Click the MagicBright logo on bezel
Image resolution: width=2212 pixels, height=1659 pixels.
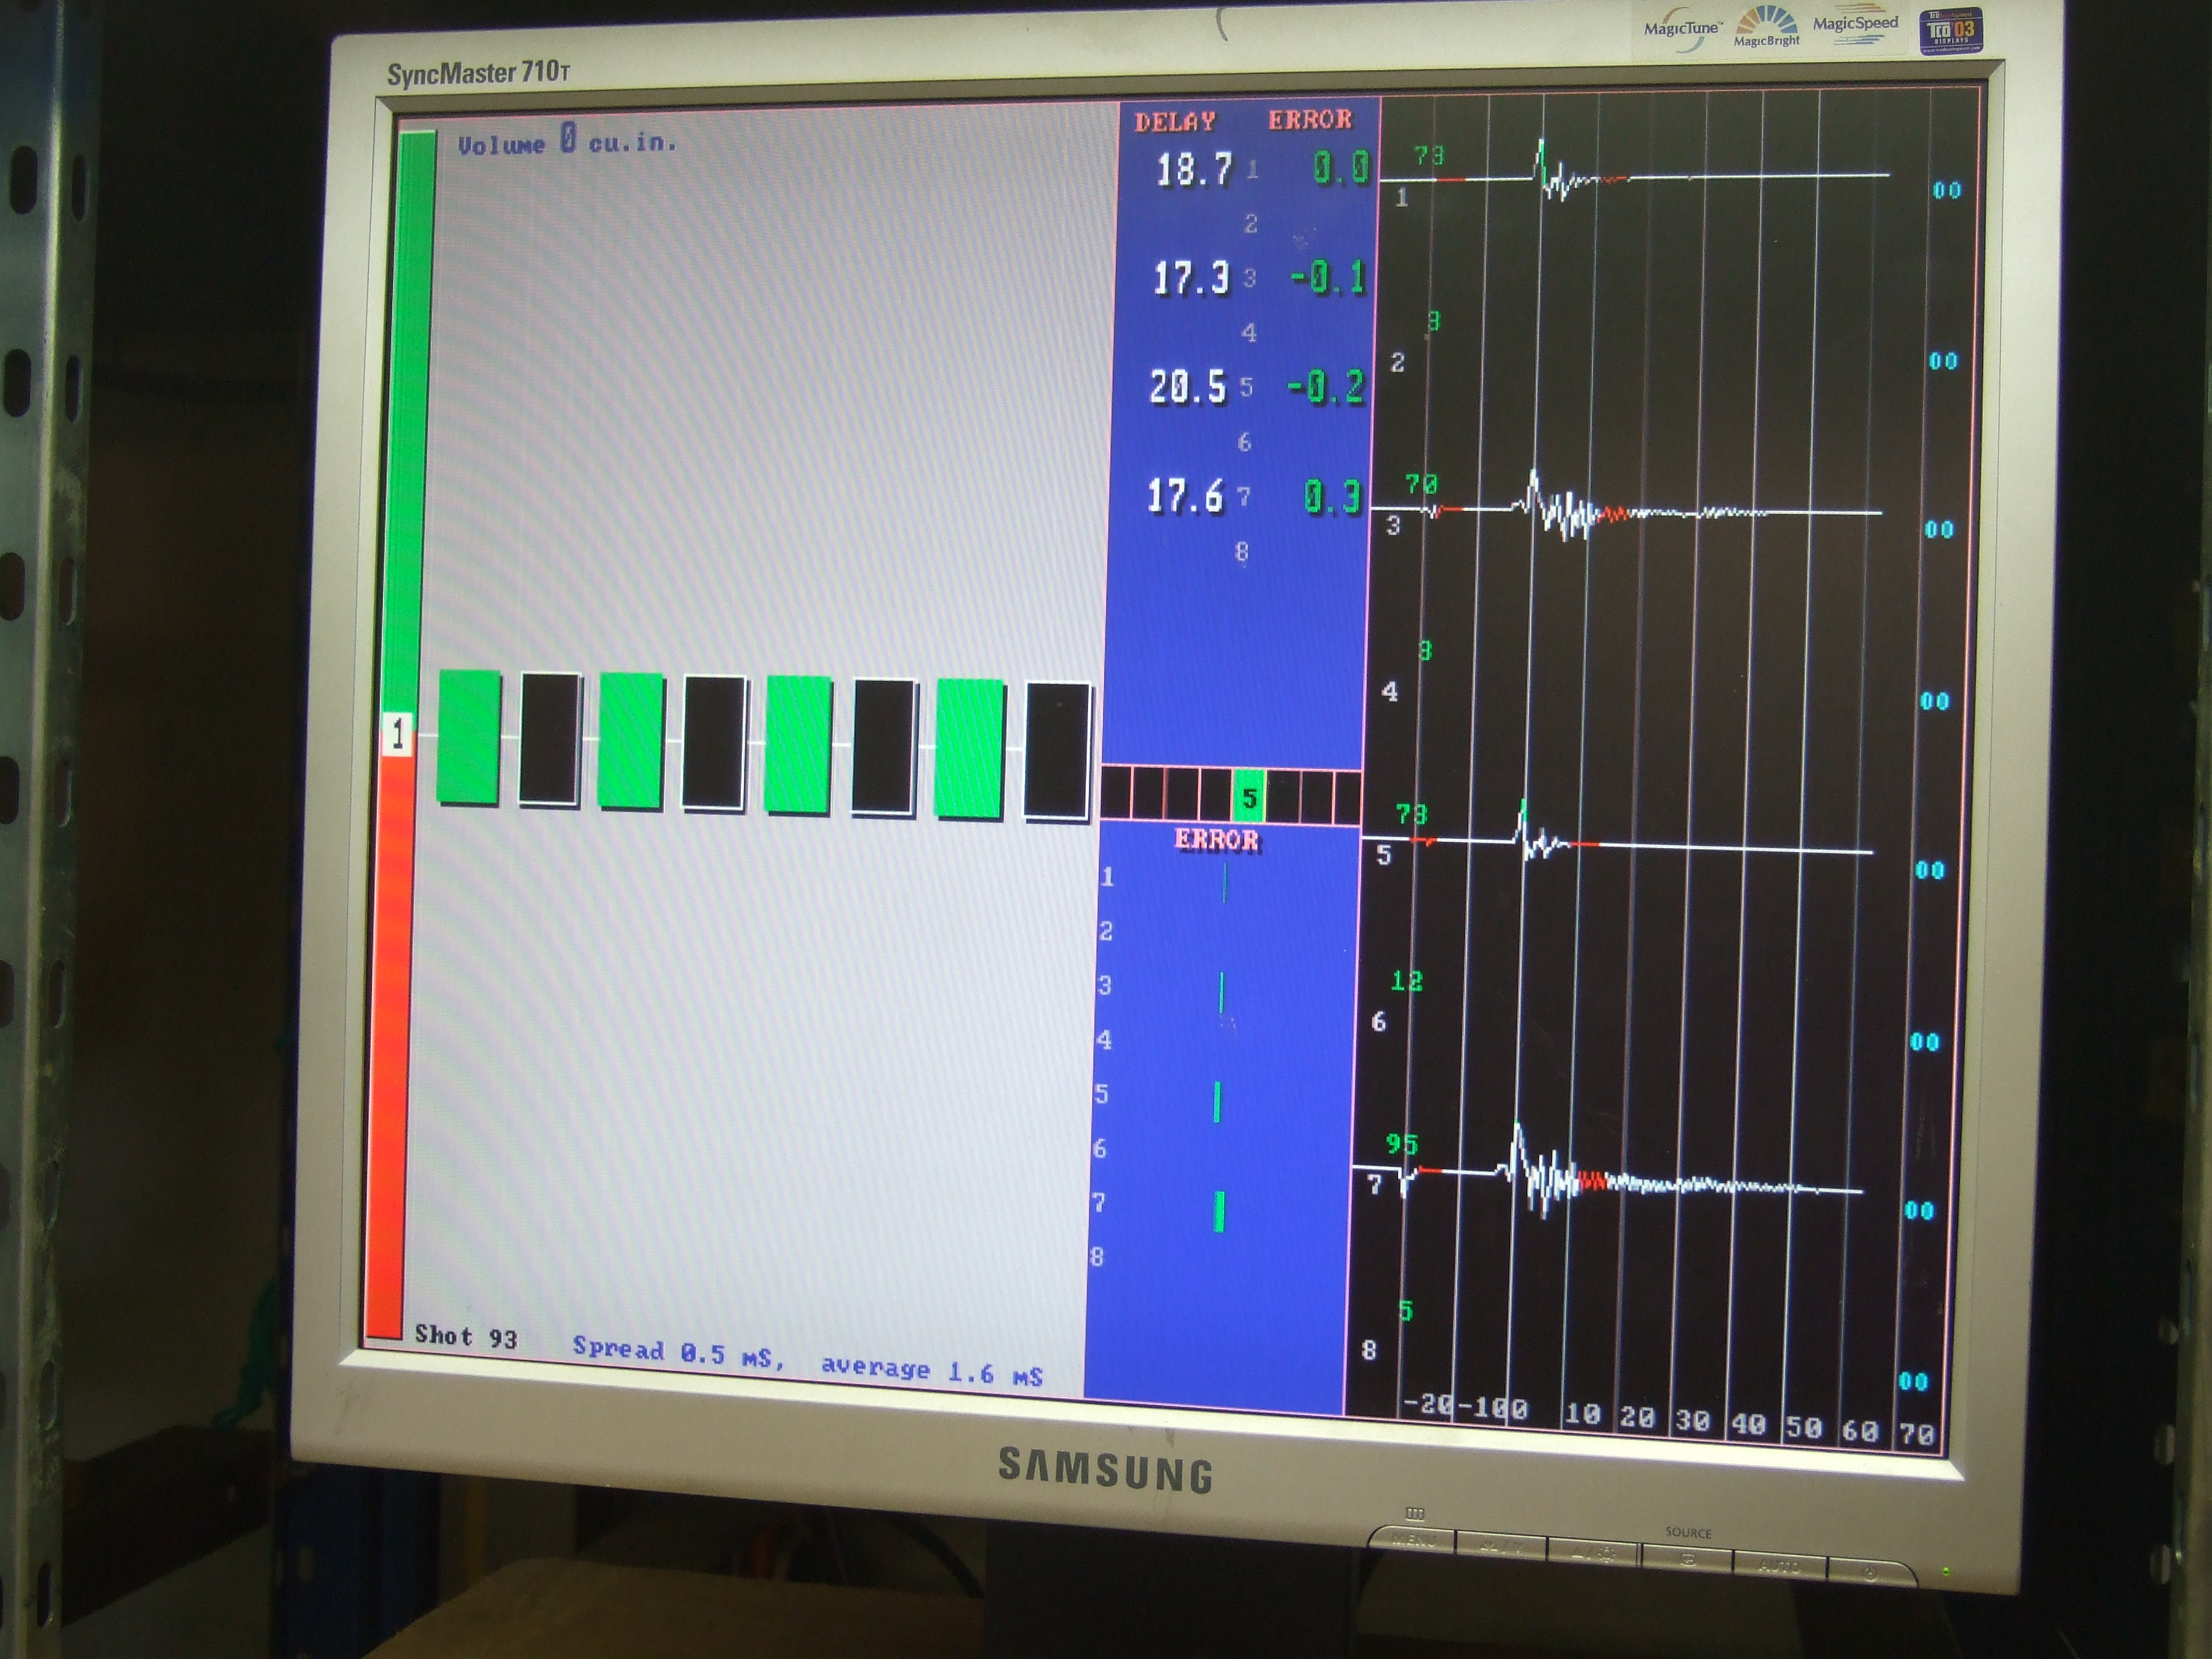pos(1766,27)
